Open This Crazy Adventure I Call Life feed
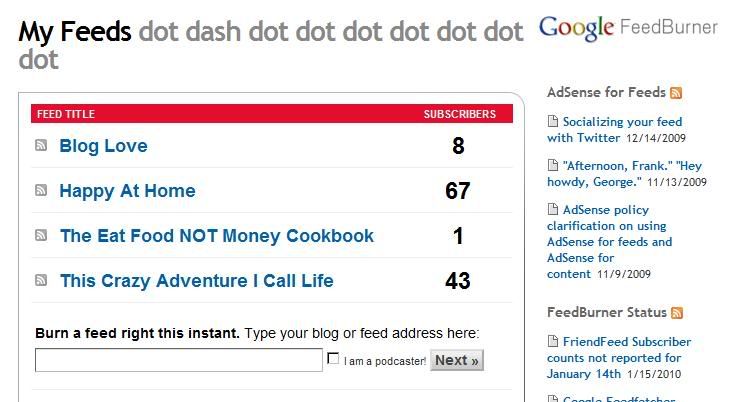Viewport: 731px width, 402px height. pos(197,281)
